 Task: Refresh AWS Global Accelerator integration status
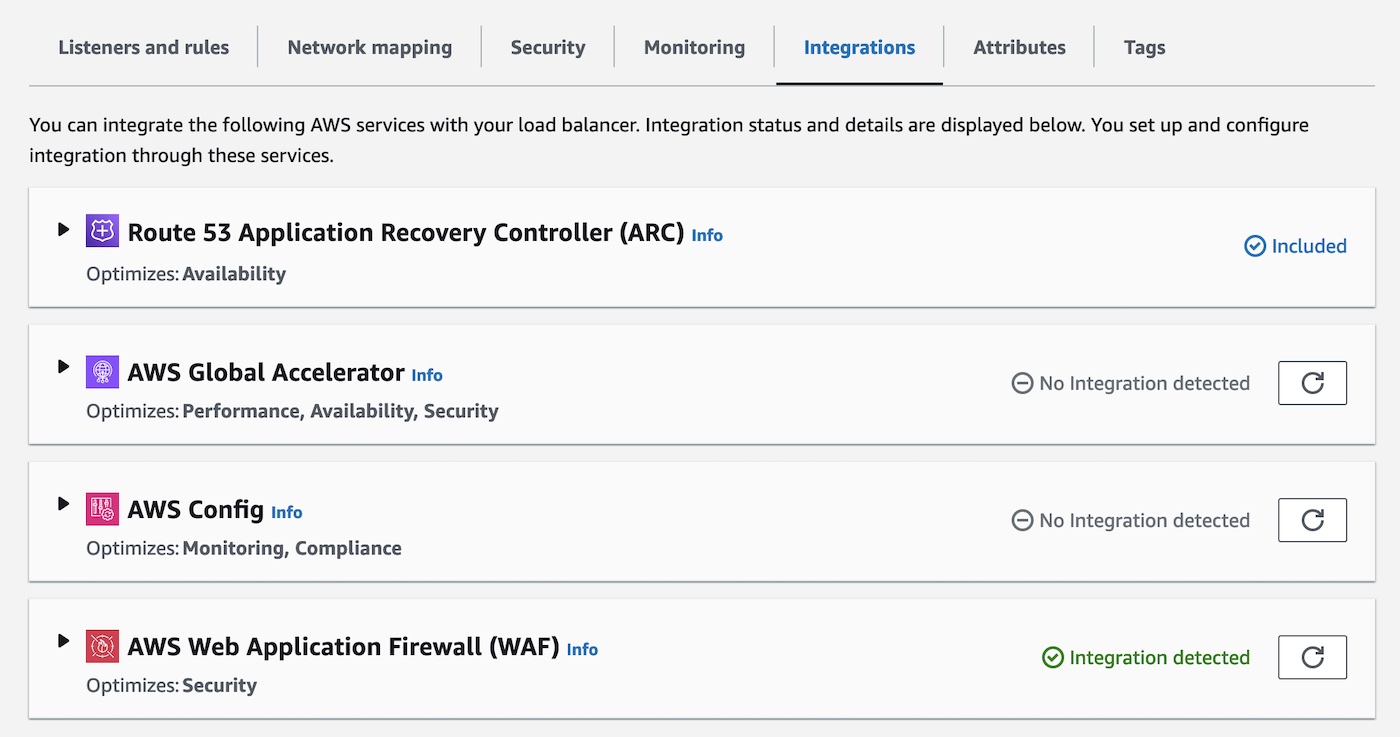tap(1312, 383)
